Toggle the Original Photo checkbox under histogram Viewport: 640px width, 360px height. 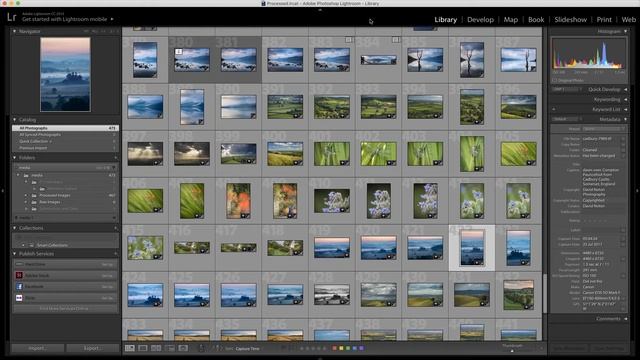tap(554, 80)
